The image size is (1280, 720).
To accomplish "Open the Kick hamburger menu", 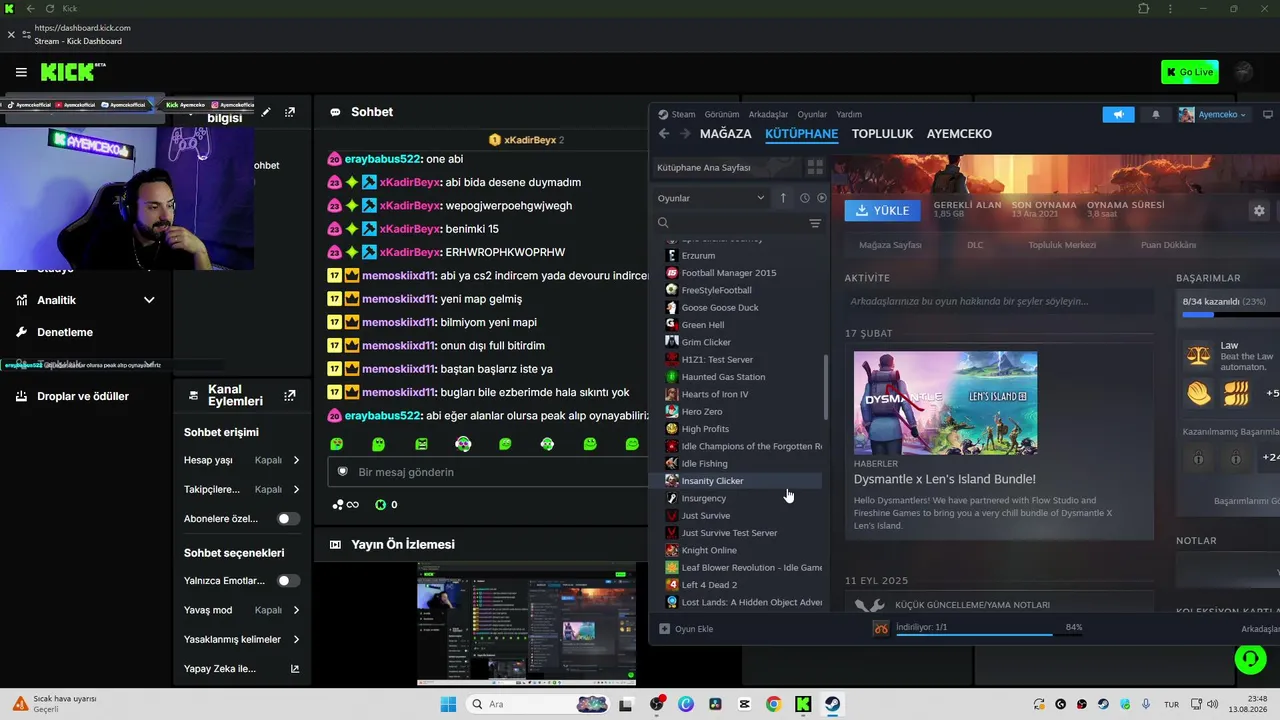I will point(21,72).
